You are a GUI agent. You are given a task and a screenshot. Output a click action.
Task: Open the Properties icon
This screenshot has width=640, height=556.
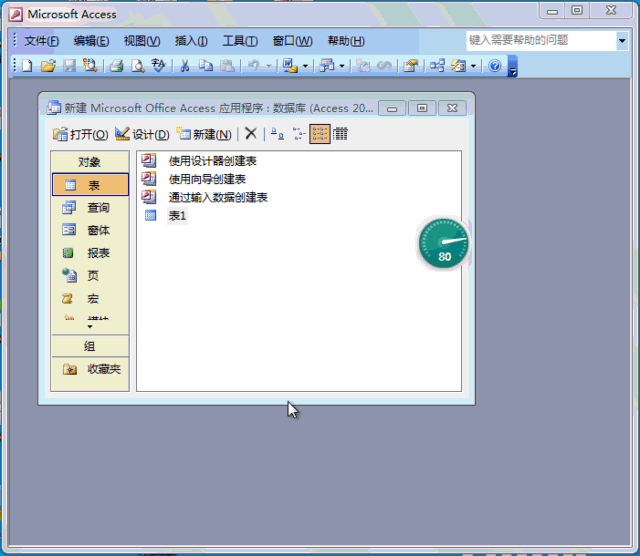click(411, 66)
